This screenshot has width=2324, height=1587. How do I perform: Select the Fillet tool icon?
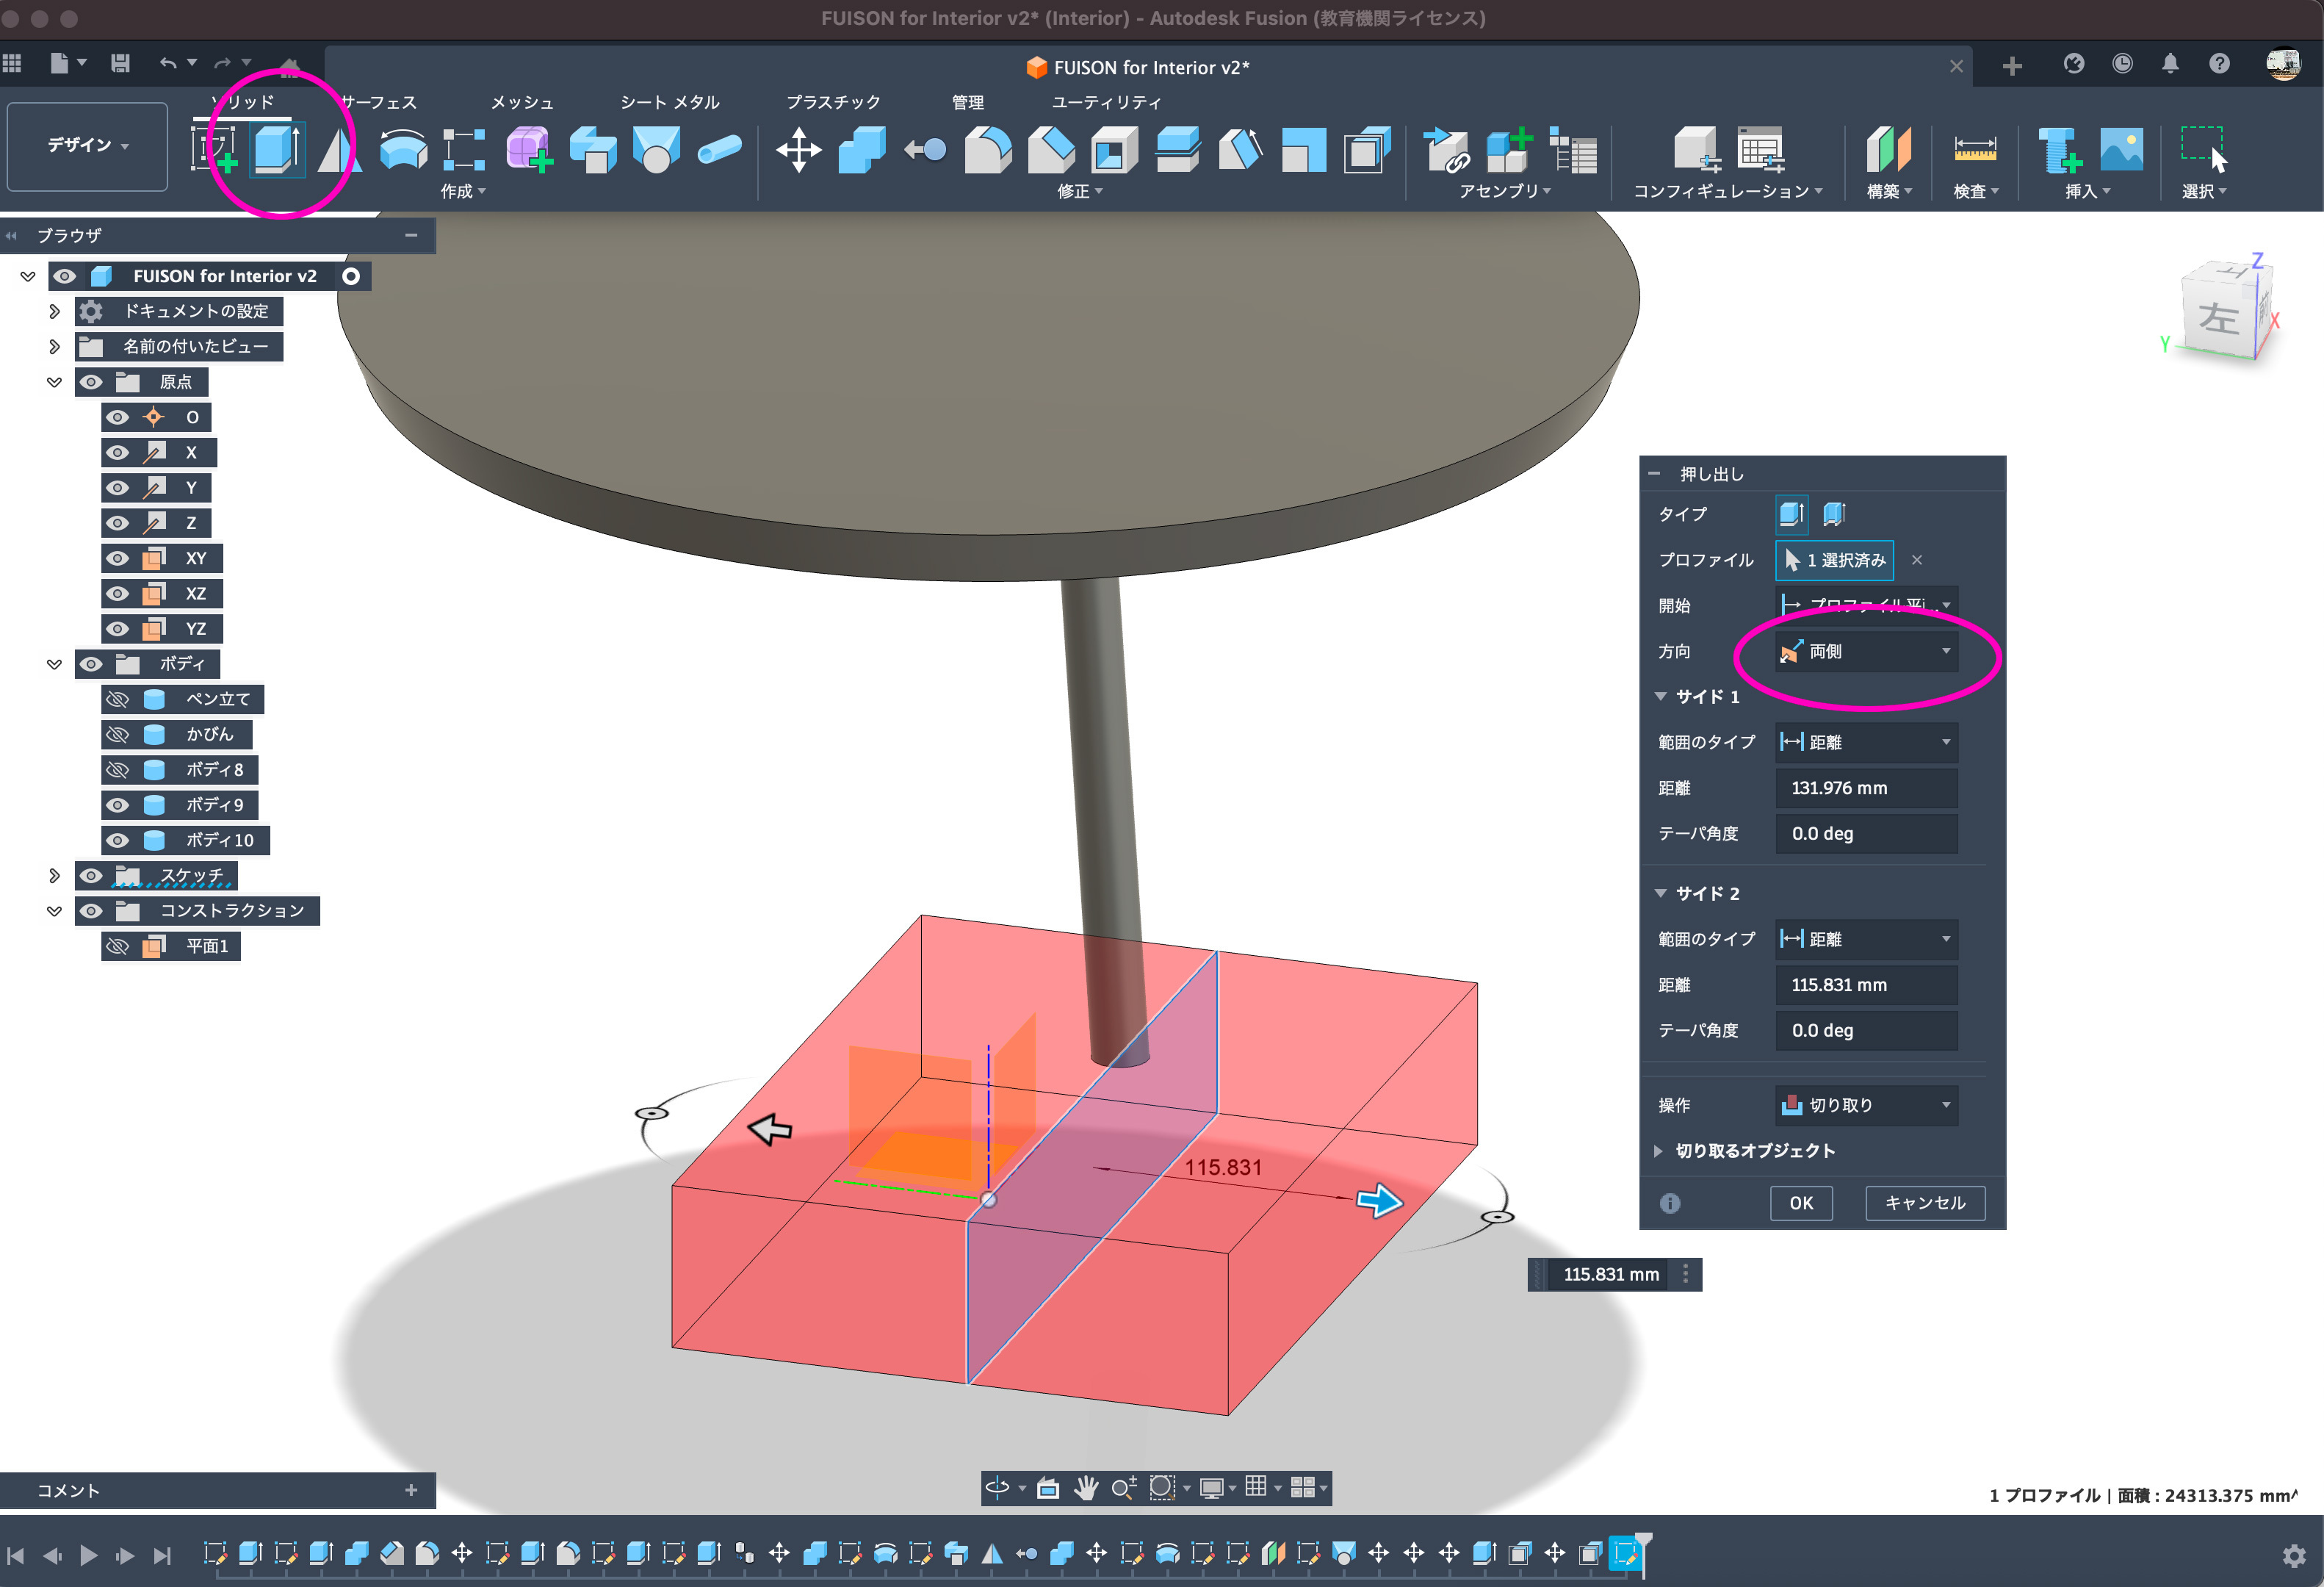pyautogui.click(x=988, y=150)
